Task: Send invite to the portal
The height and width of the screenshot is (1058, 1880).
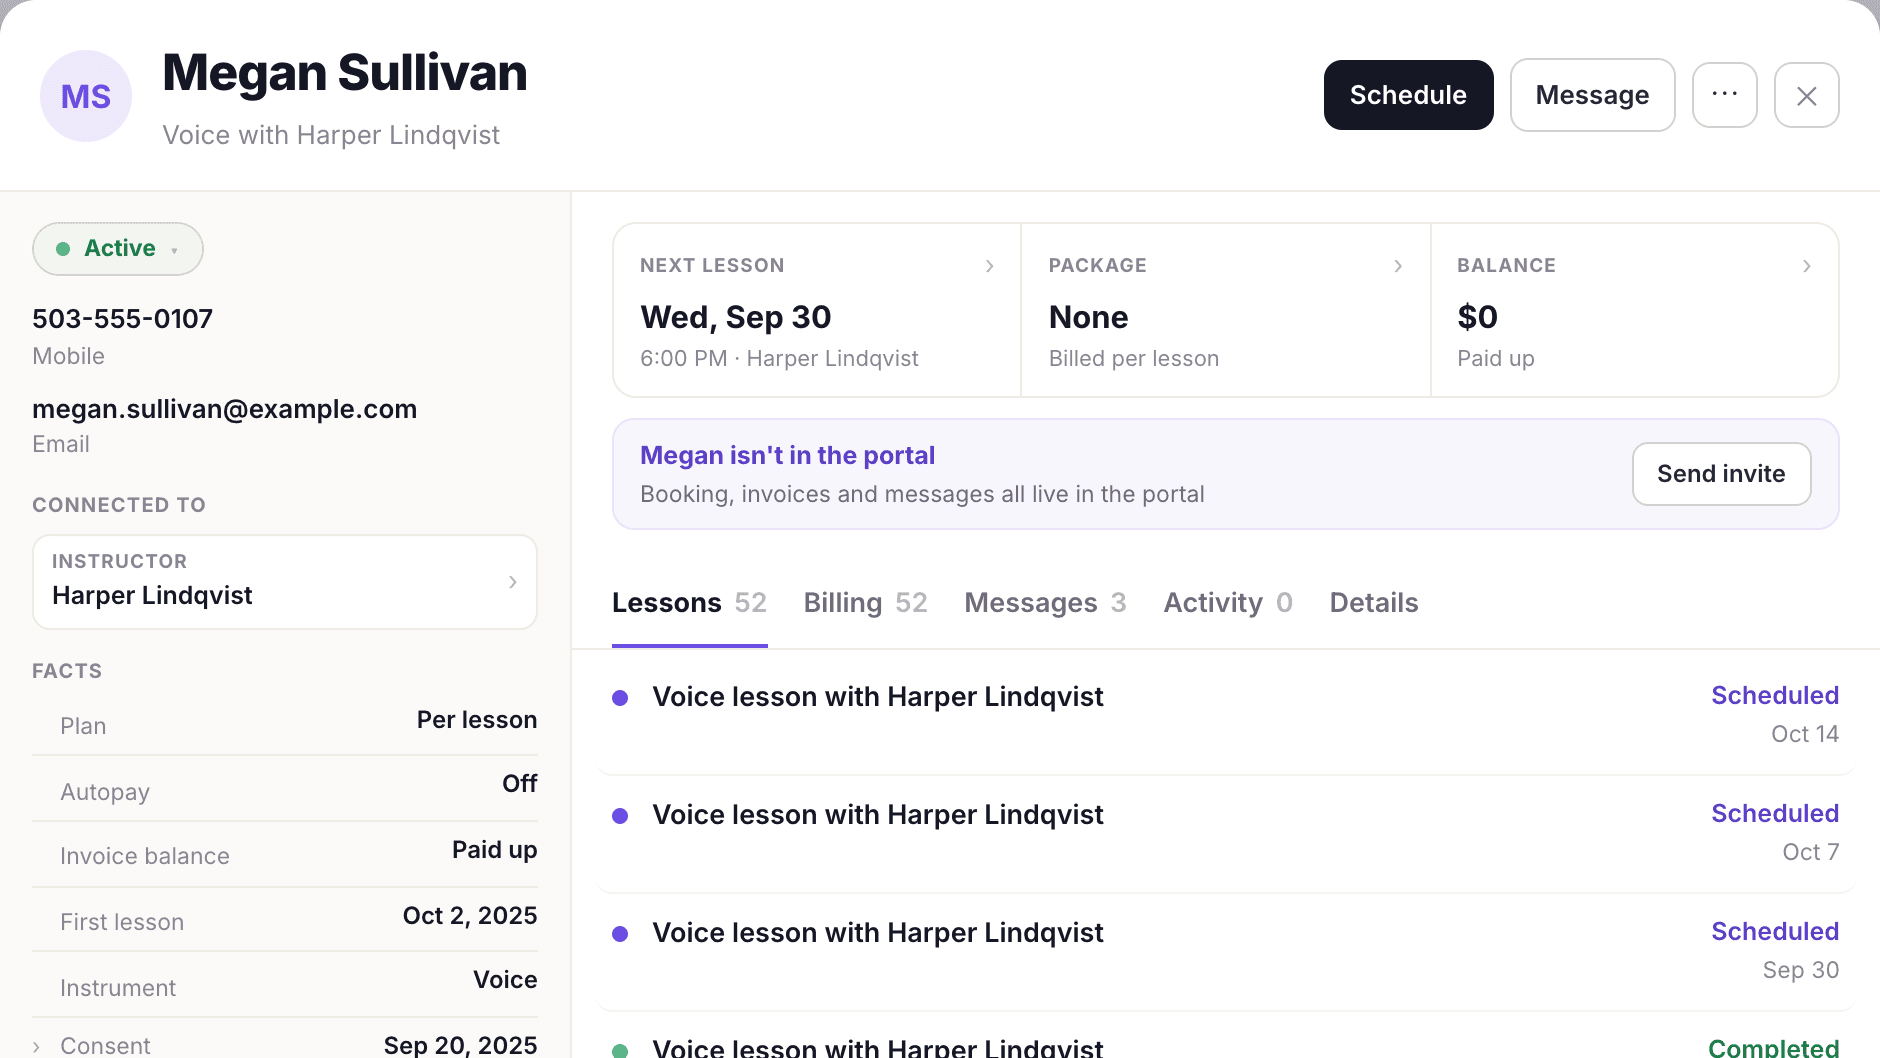Action: [1721, 474]
